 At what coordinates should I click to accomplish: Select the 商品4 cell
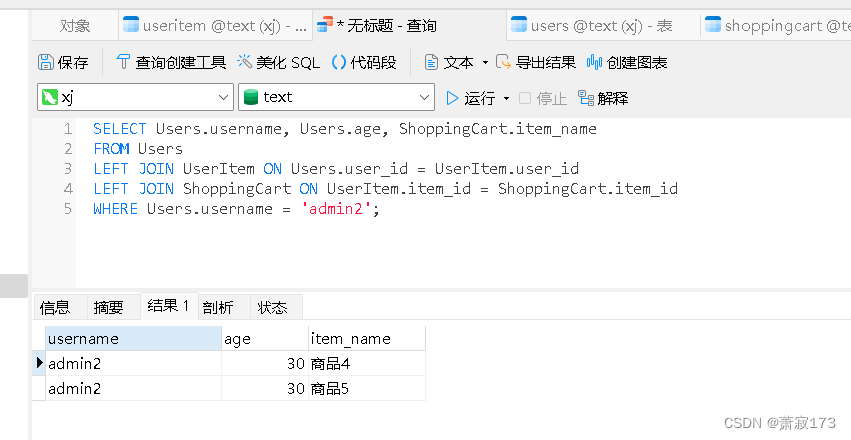[367, 364]
